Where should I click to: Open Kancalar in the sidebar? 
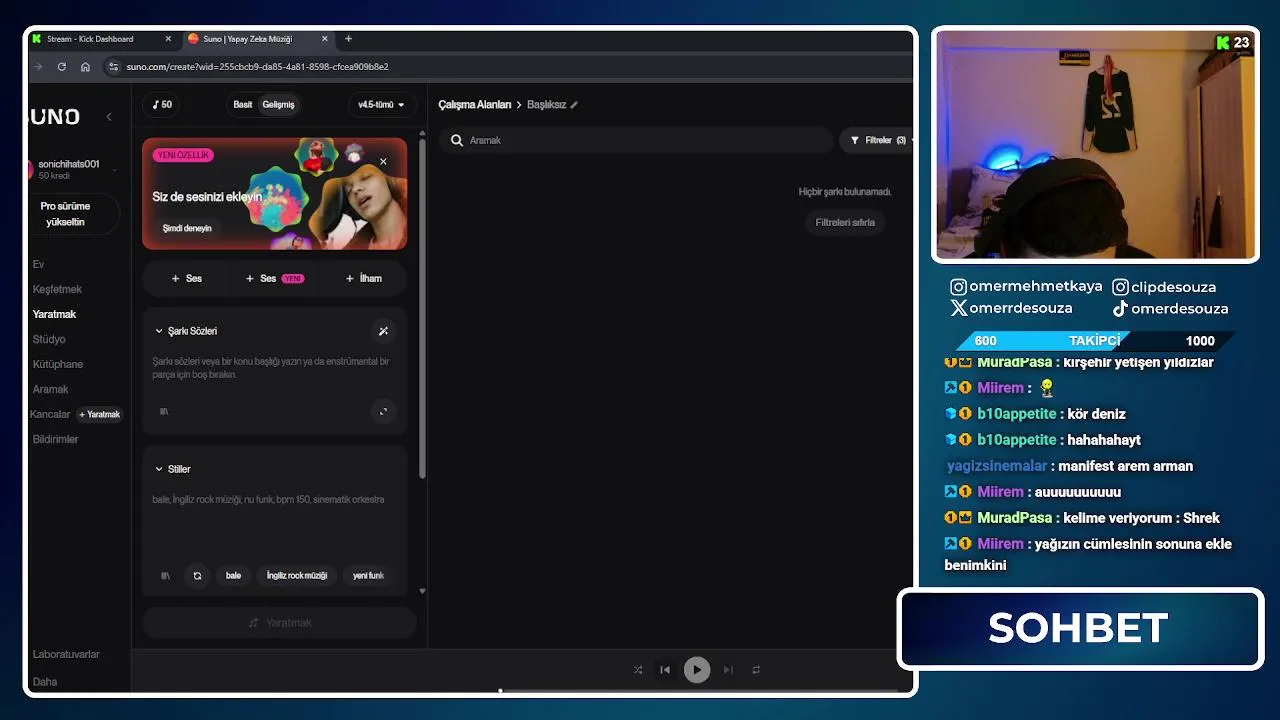50,414
